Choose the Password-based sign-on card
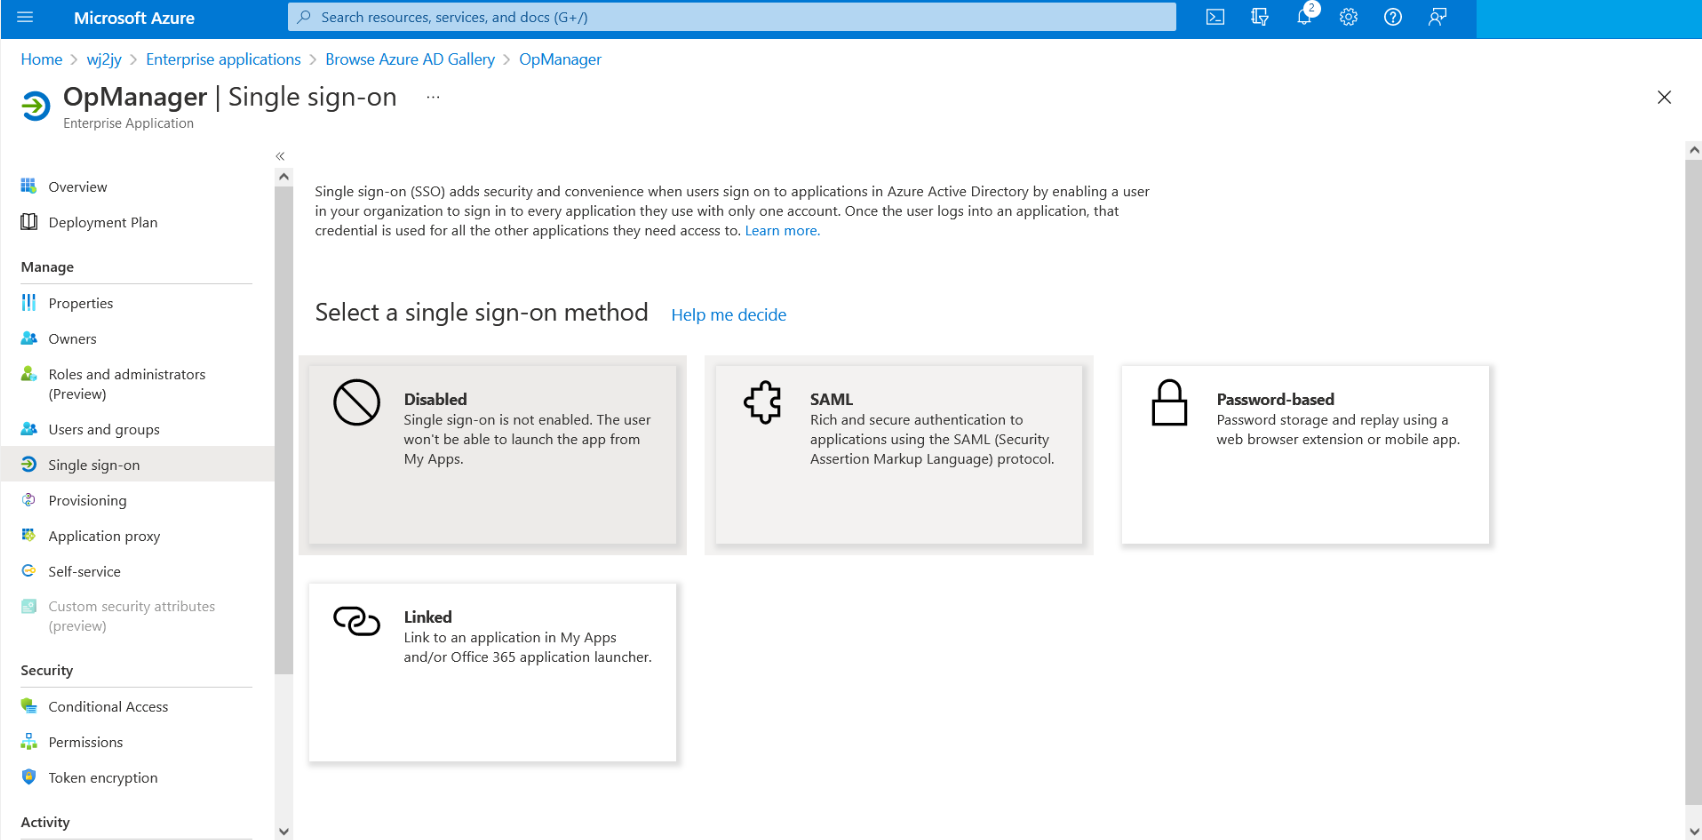This screenshot has height=840, width=1702. 1305,454
